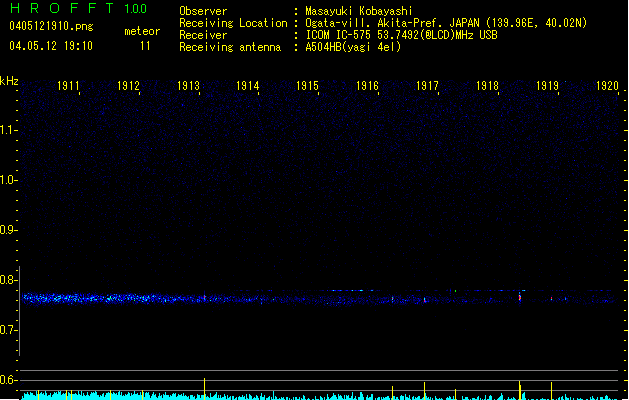Viewport: 629px width, 400px height.
Task: Click the meteor count 11
Action: pos(145,46)
